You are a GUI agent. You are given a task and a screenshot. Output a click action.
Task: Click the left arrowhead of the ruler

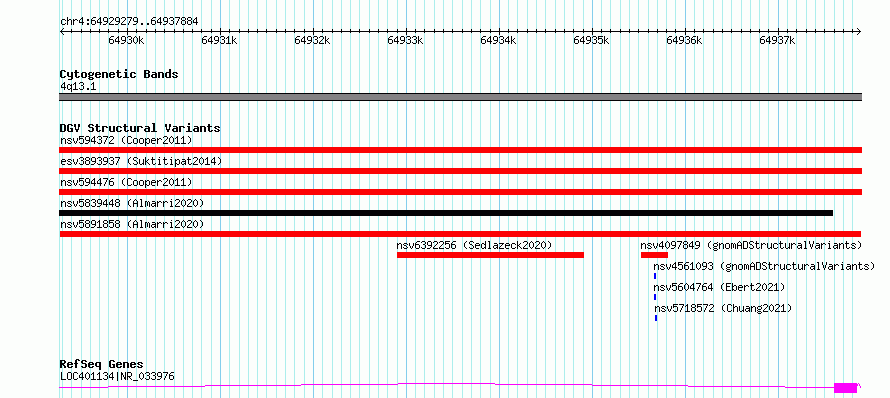click(62, 31)
